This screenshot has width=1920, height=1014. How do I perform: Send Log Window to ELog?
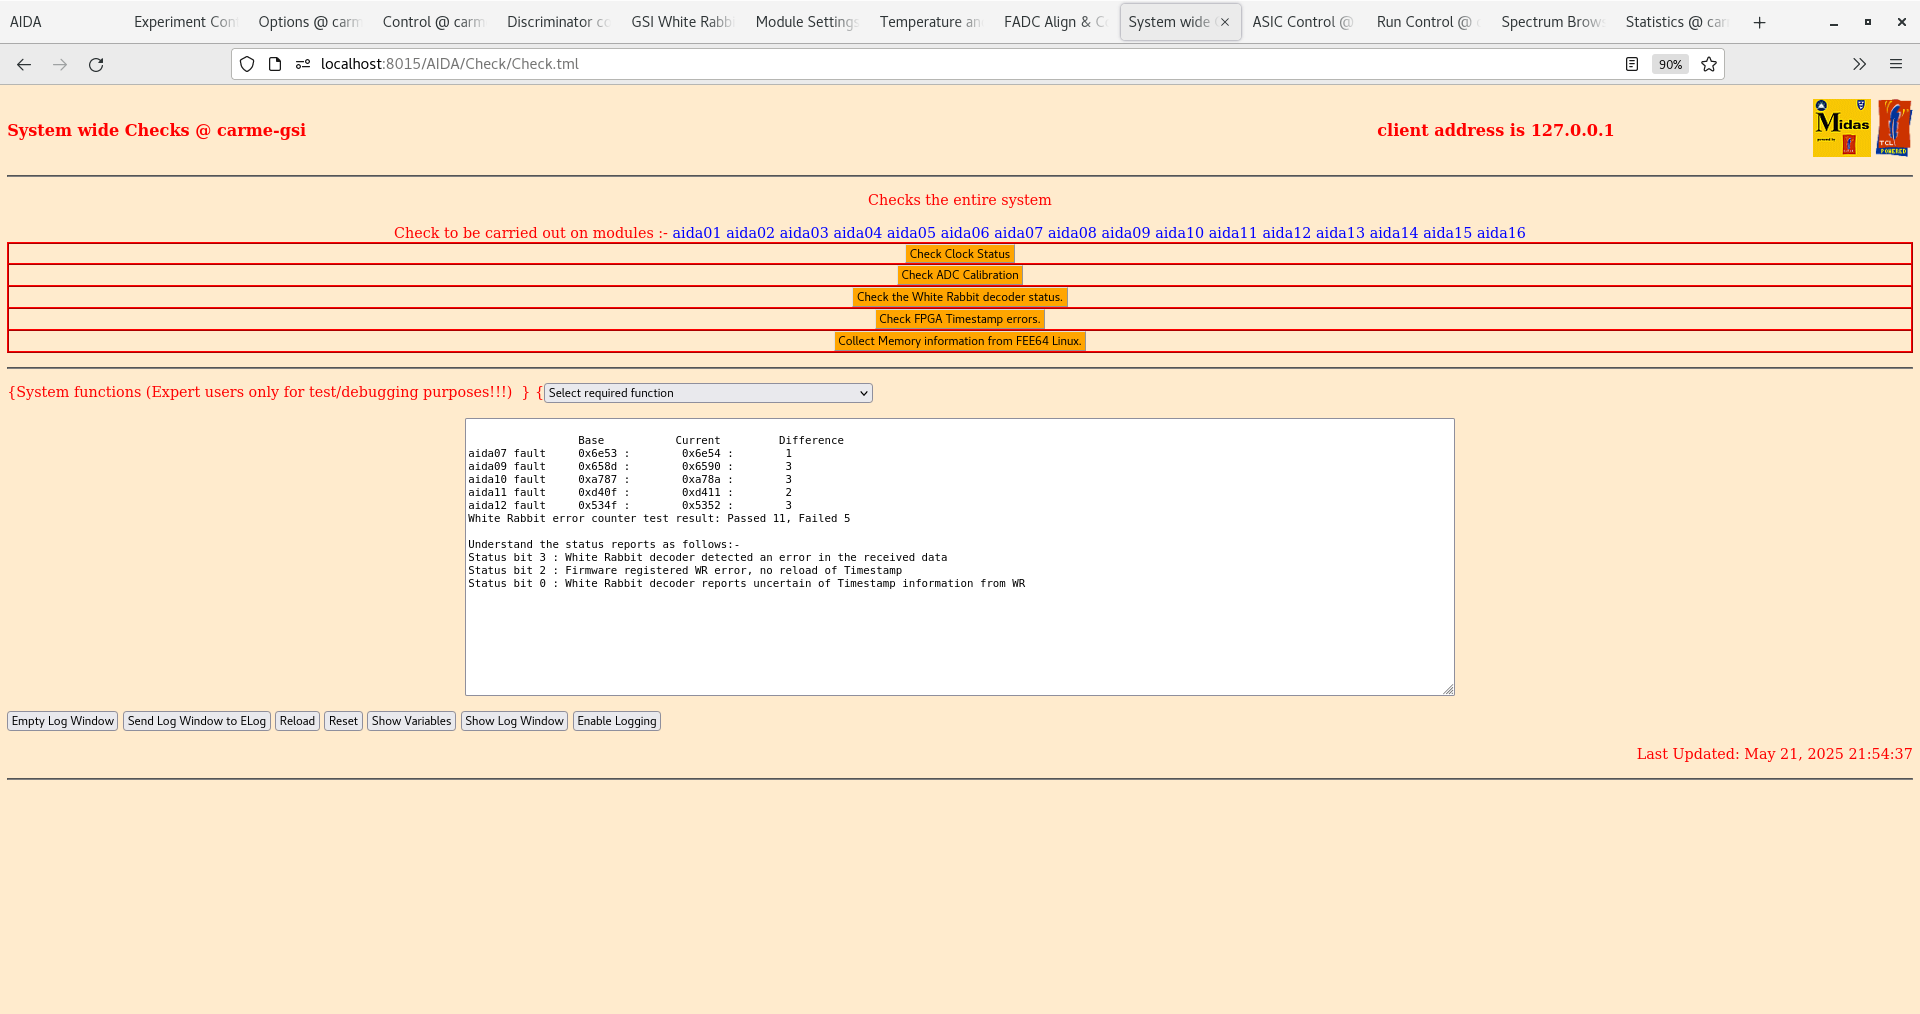point(196,721)
